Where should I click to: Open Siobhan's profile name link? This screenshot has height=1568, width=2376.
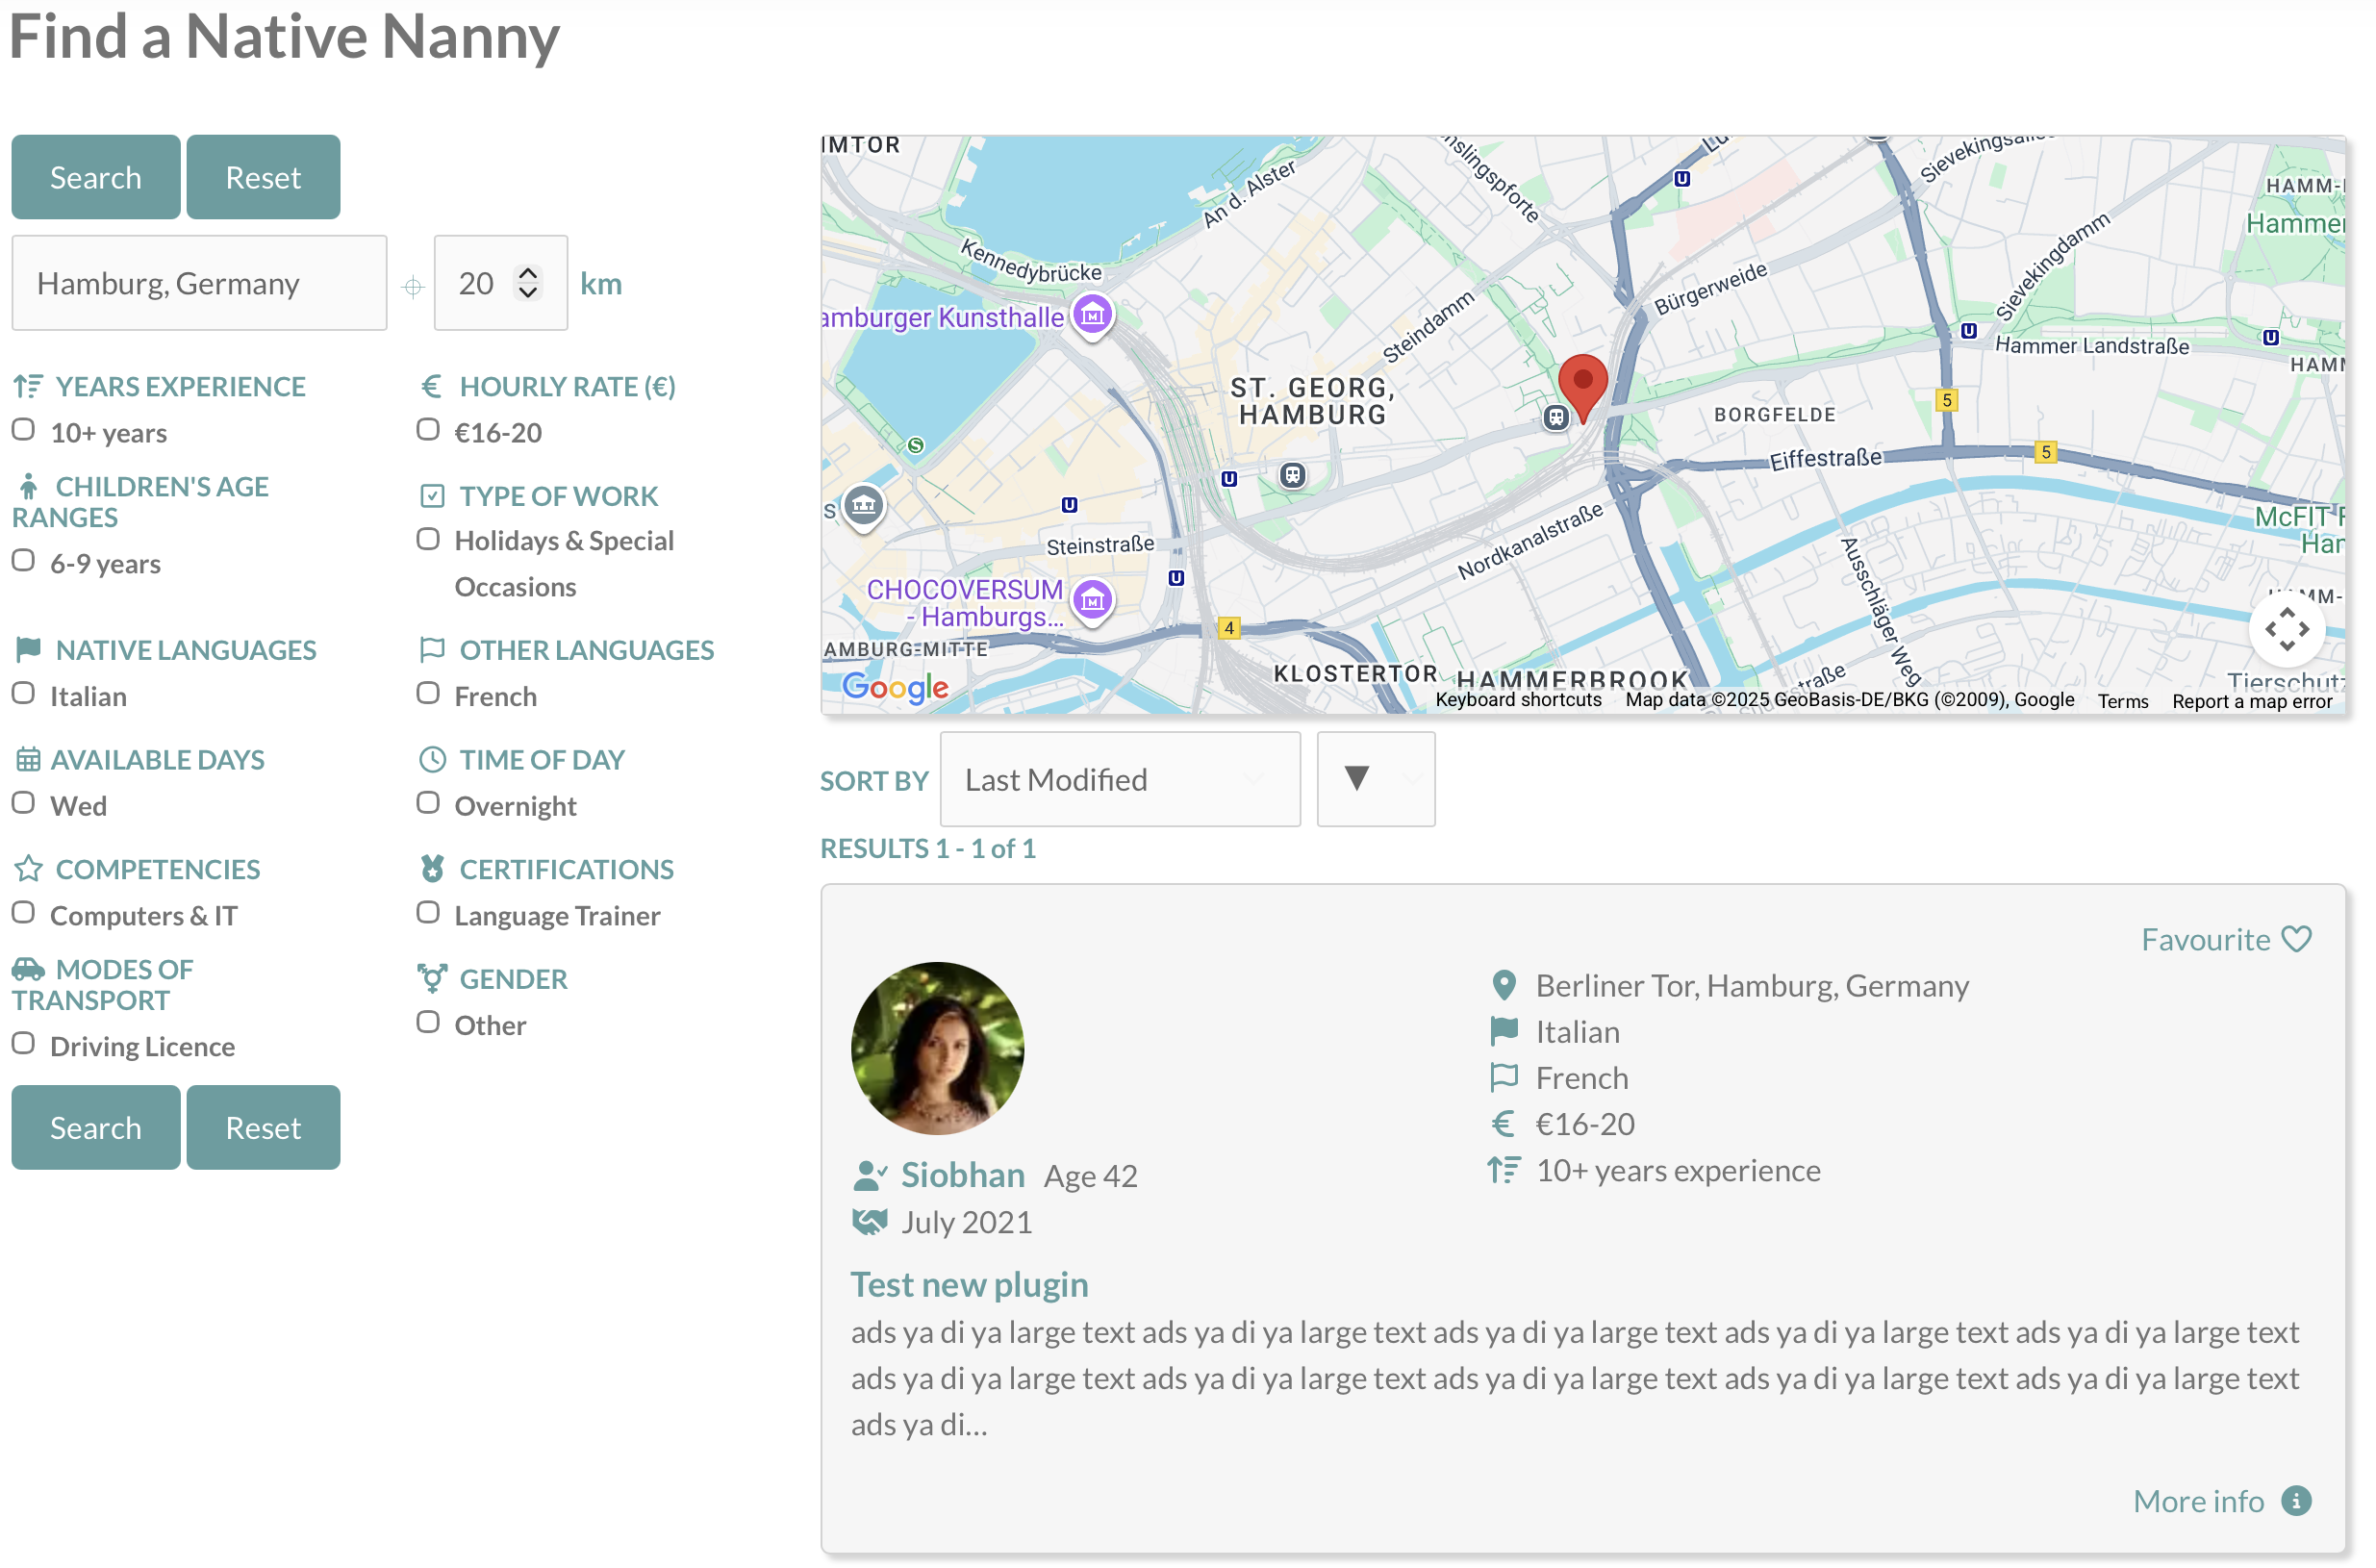coord(962,1174)
